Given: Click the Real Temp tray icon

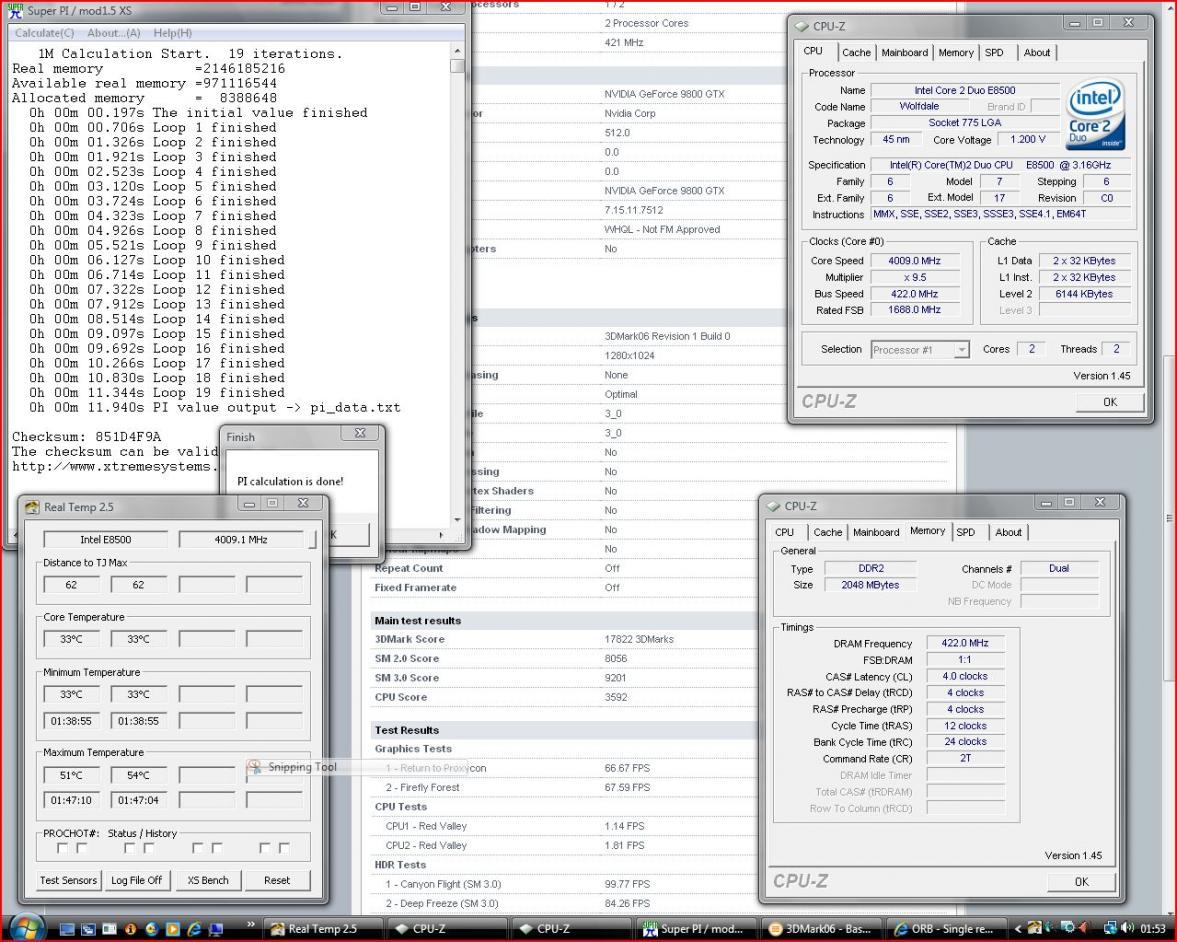Looking at the screenshot, I should tap(1034, 928).
